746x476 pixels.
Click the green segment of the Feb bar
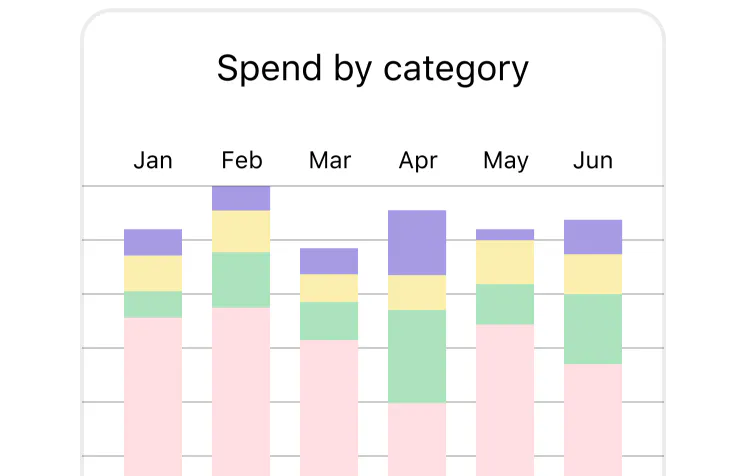click(241, 279)
